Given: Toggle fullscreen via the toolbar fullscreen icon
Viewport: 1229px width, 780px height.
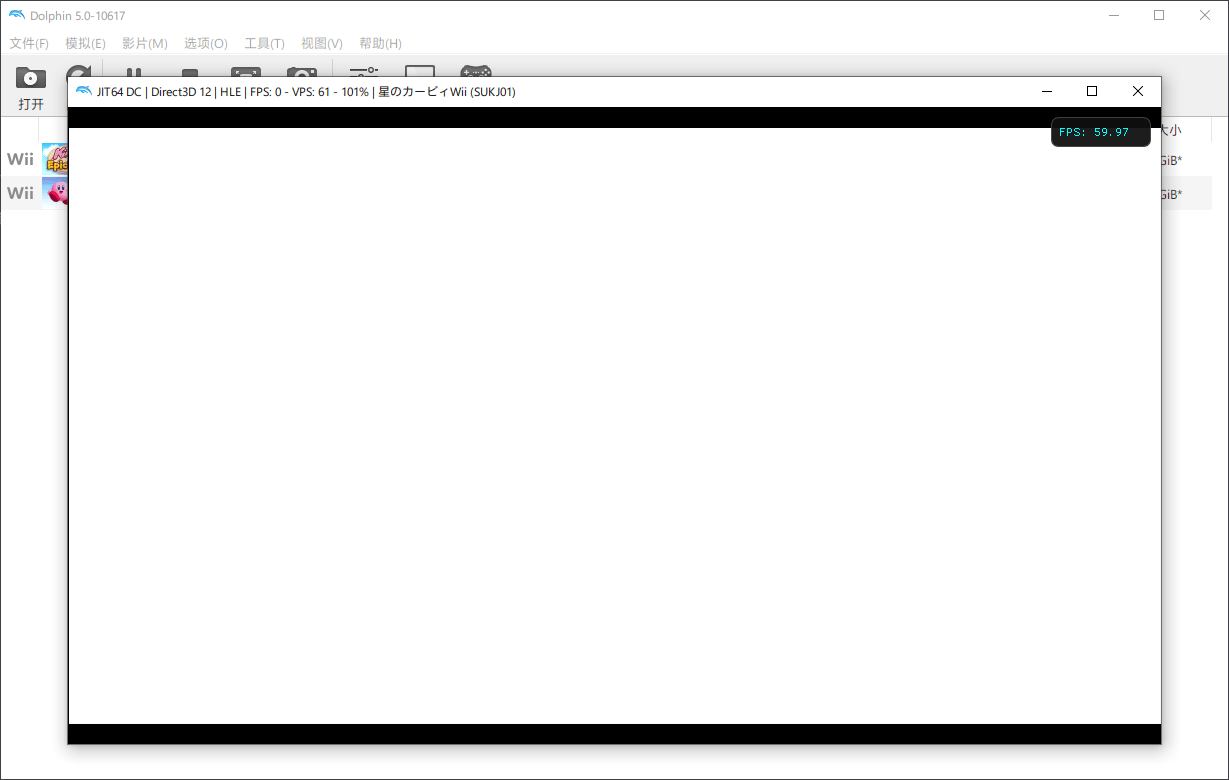Looking at the screenshot, I should tap(245, 72).
